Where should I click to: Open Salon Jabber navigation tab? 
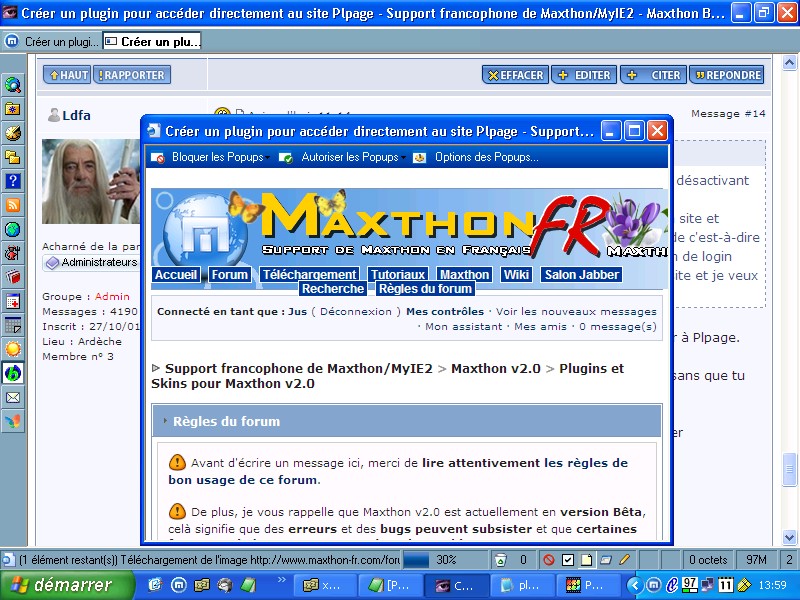[x=582, y=274]
